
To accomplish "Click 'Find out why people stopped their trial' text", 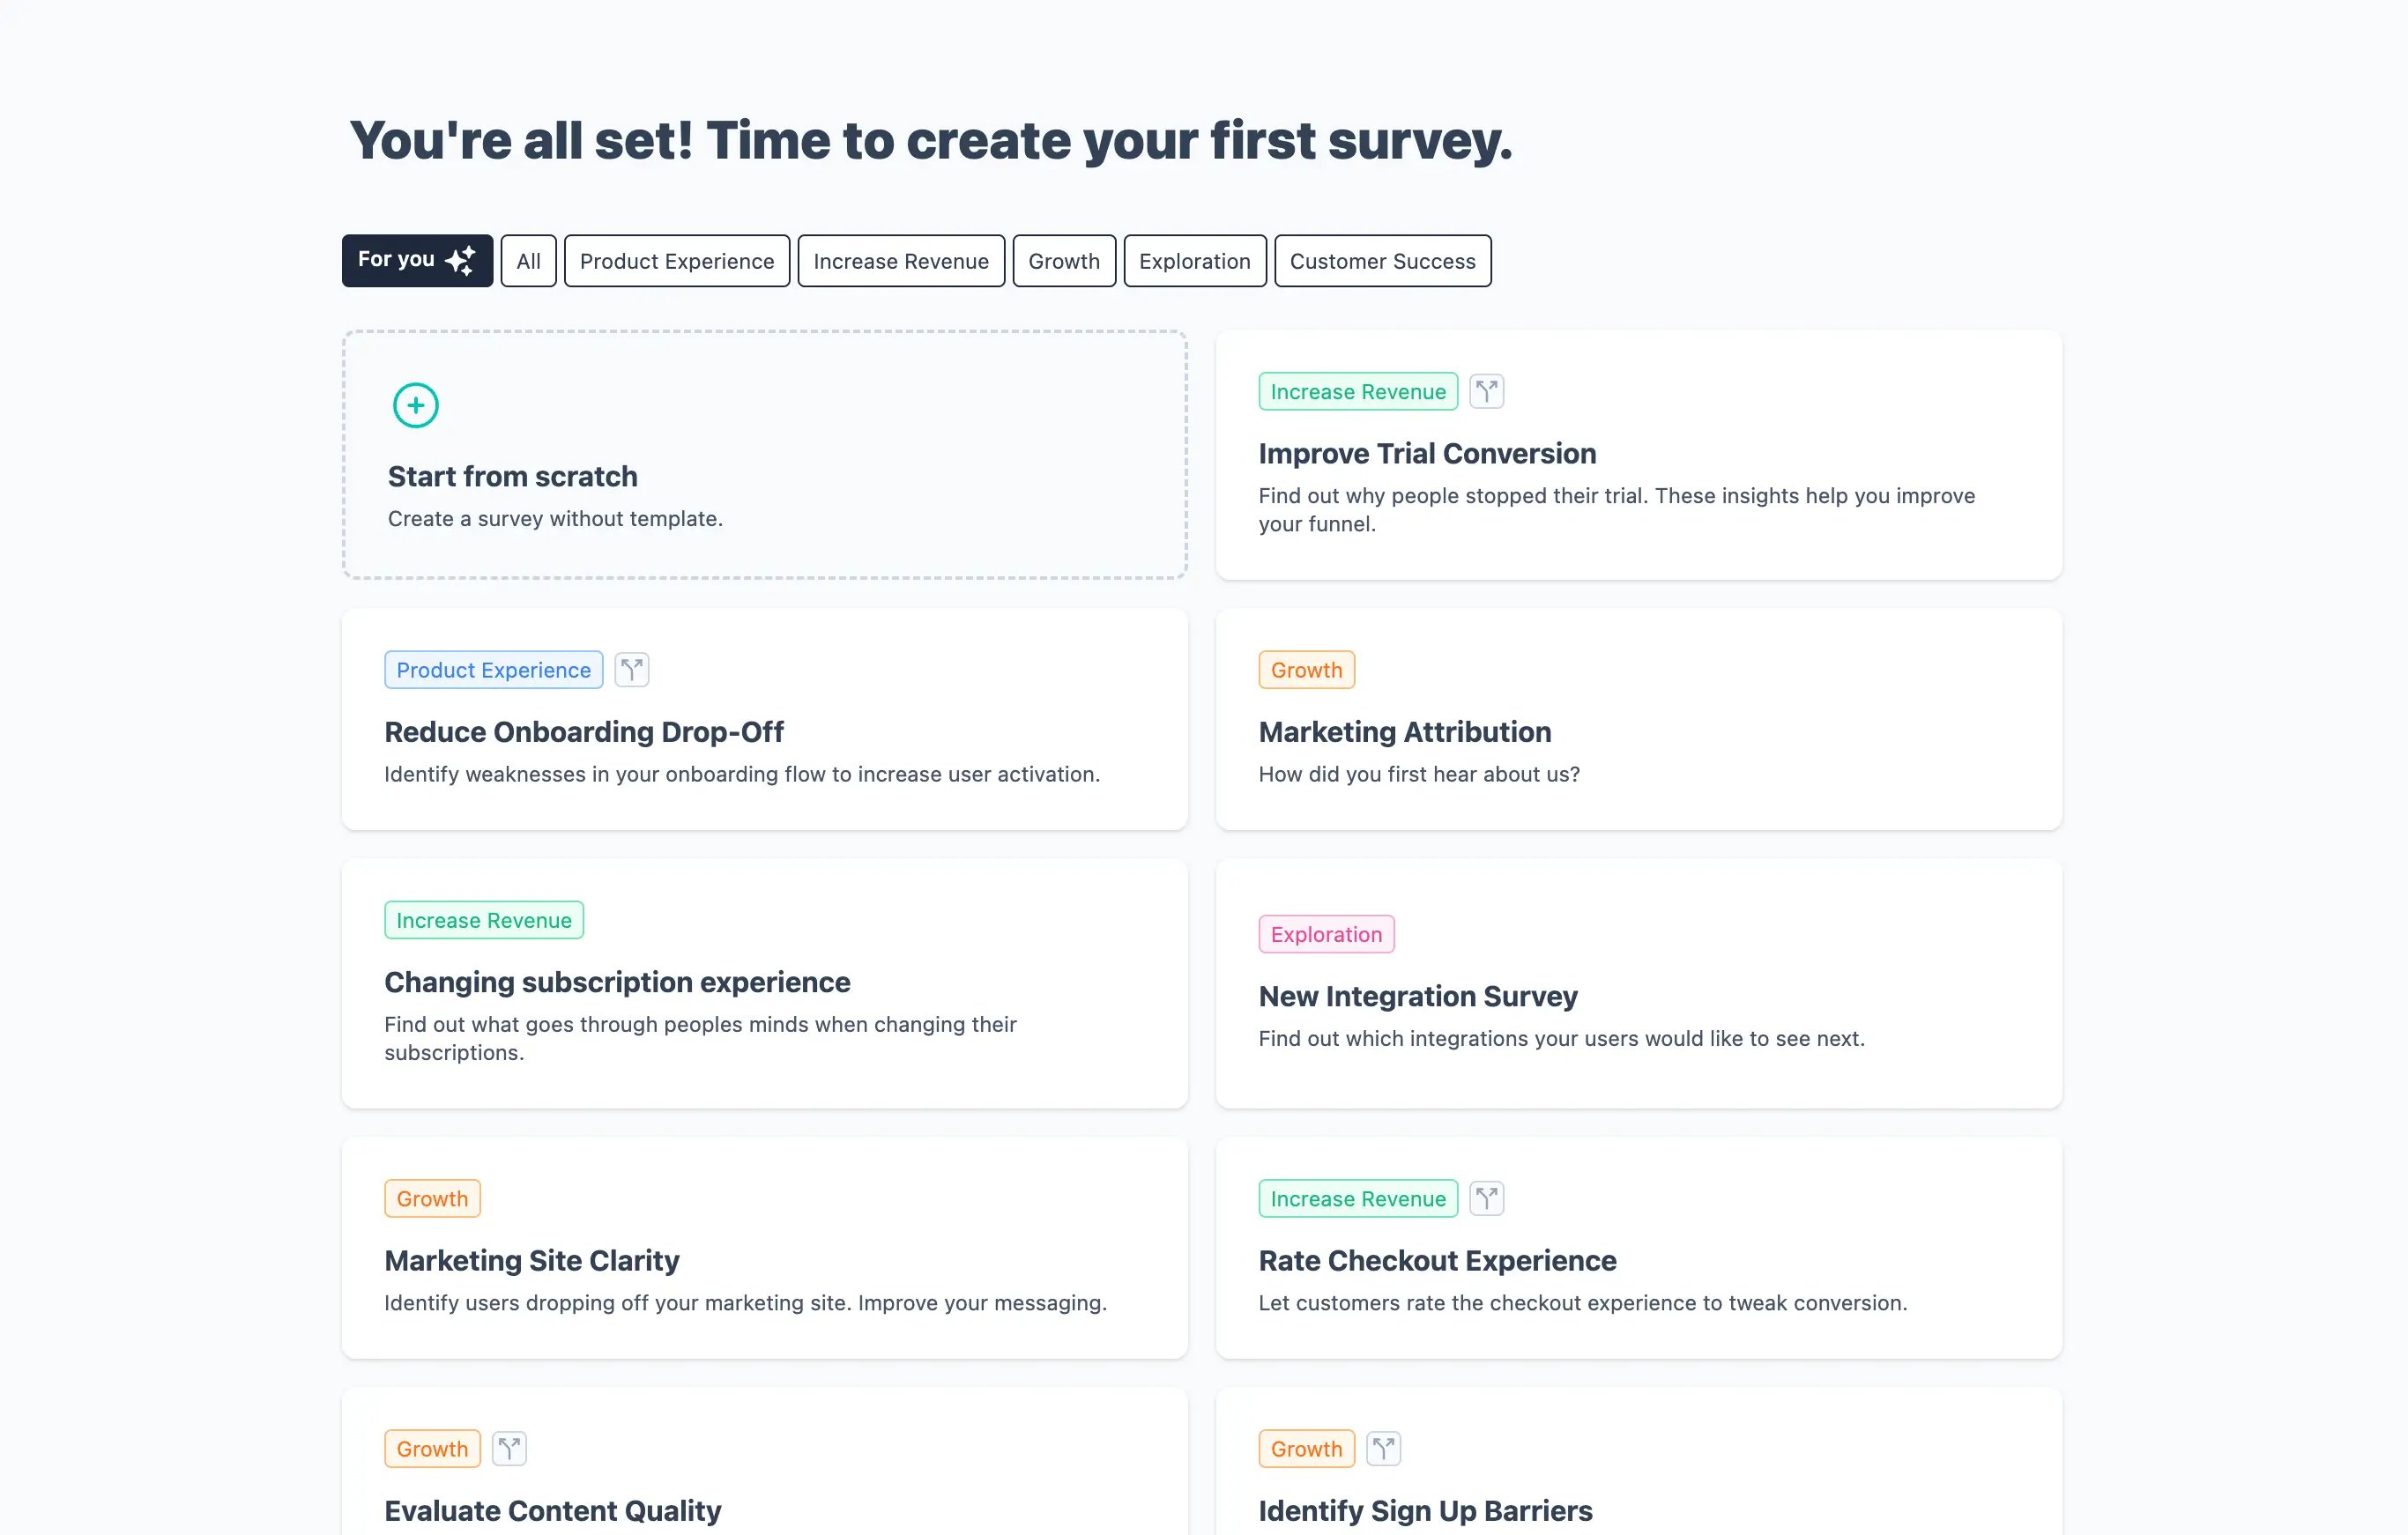I will click(1616, 509).
